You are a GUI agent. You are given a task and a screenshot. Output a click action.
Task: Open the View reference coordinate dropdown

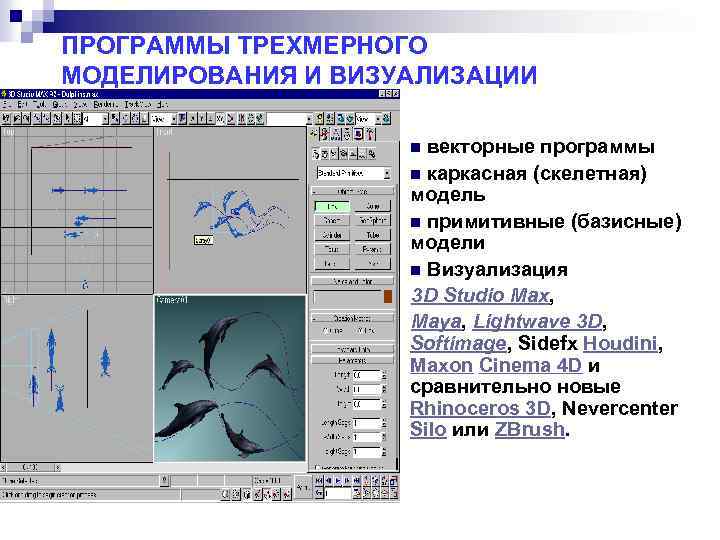pyautogui.click(x=164, y=119)
